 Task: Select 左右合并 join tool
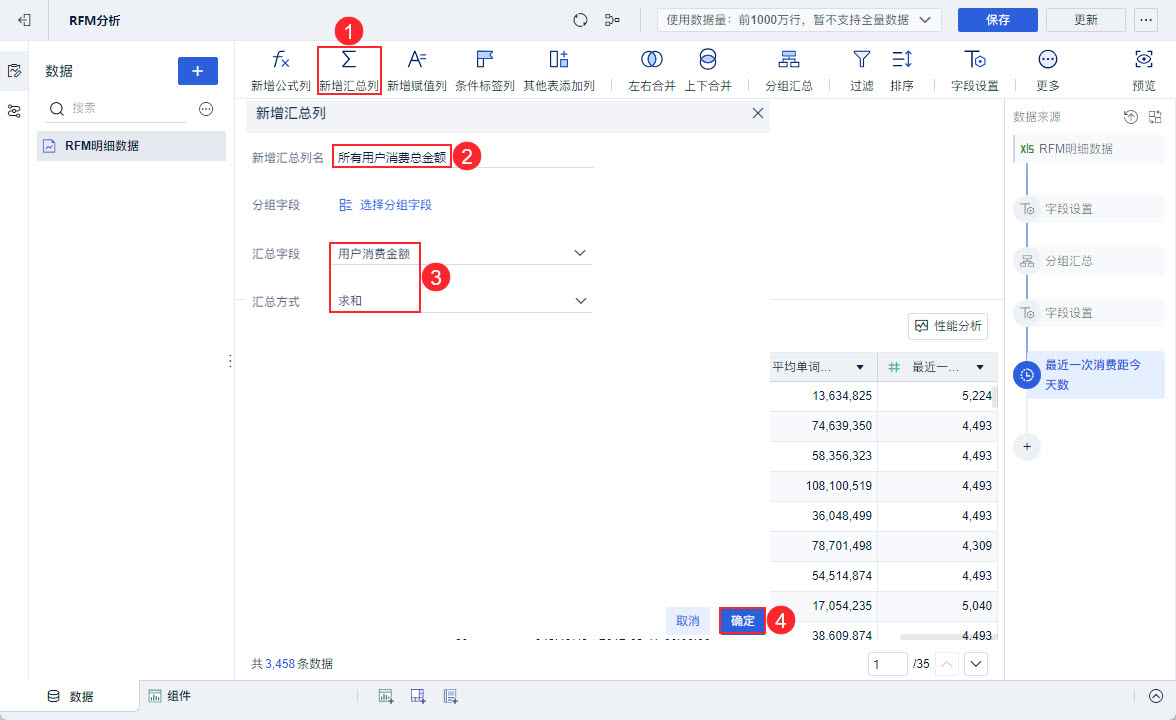click(652, 70)
